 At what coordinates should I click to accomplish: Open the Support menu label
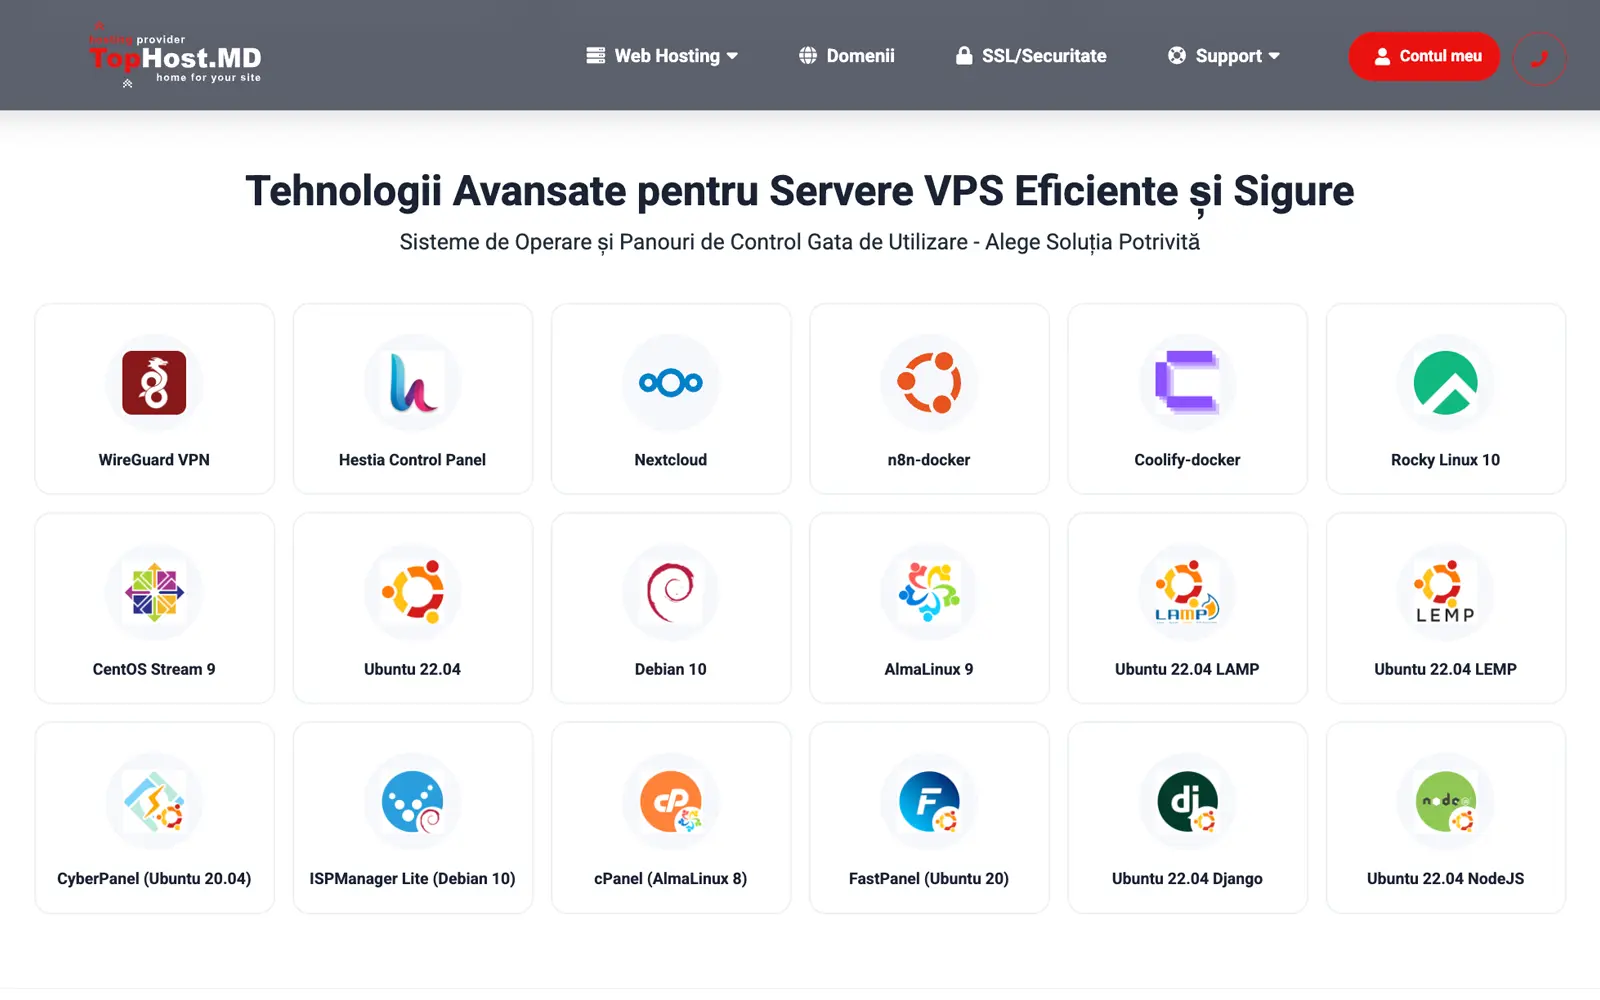tap(1229, 56)
